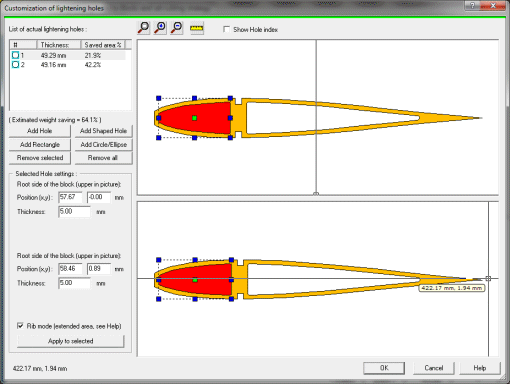The height and width of the screenshot is (384, 510).
Task: Click the lower Position x field showing 58.46
Action: [x=70, y=269]
